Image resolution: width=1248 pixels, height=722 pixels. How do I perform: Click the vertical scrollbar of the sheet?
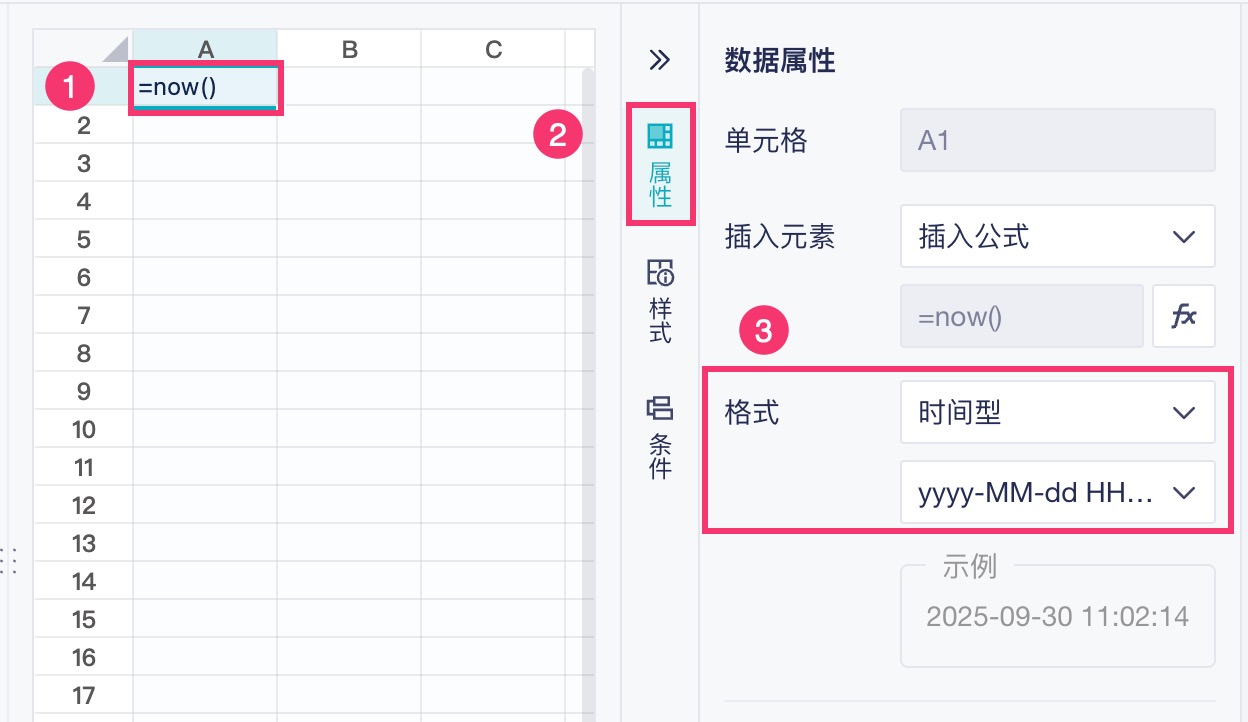(588, 395)
